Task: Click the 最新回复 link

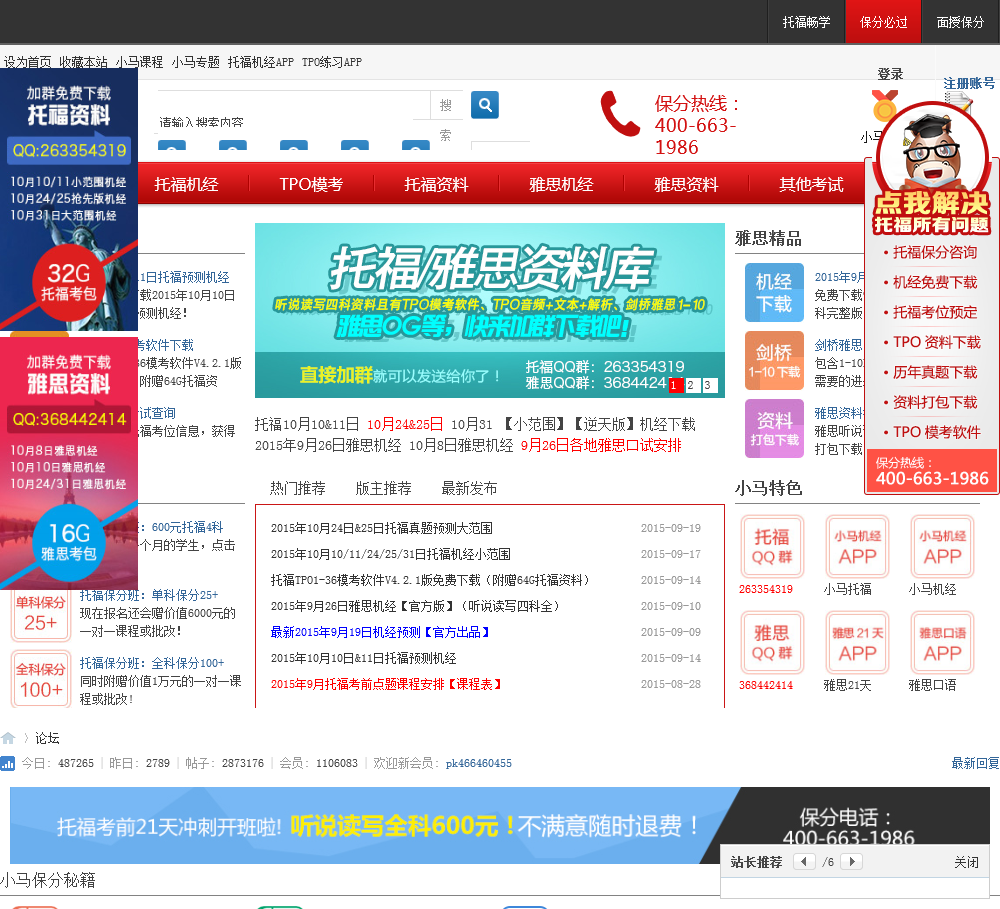Action: [x=975, y=764]
